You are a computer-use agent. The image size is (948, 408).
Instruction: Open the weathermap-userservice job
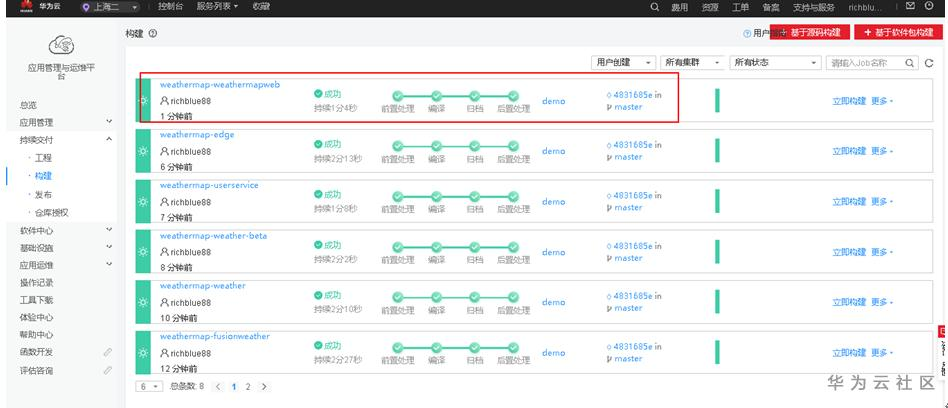pos(209,185)
